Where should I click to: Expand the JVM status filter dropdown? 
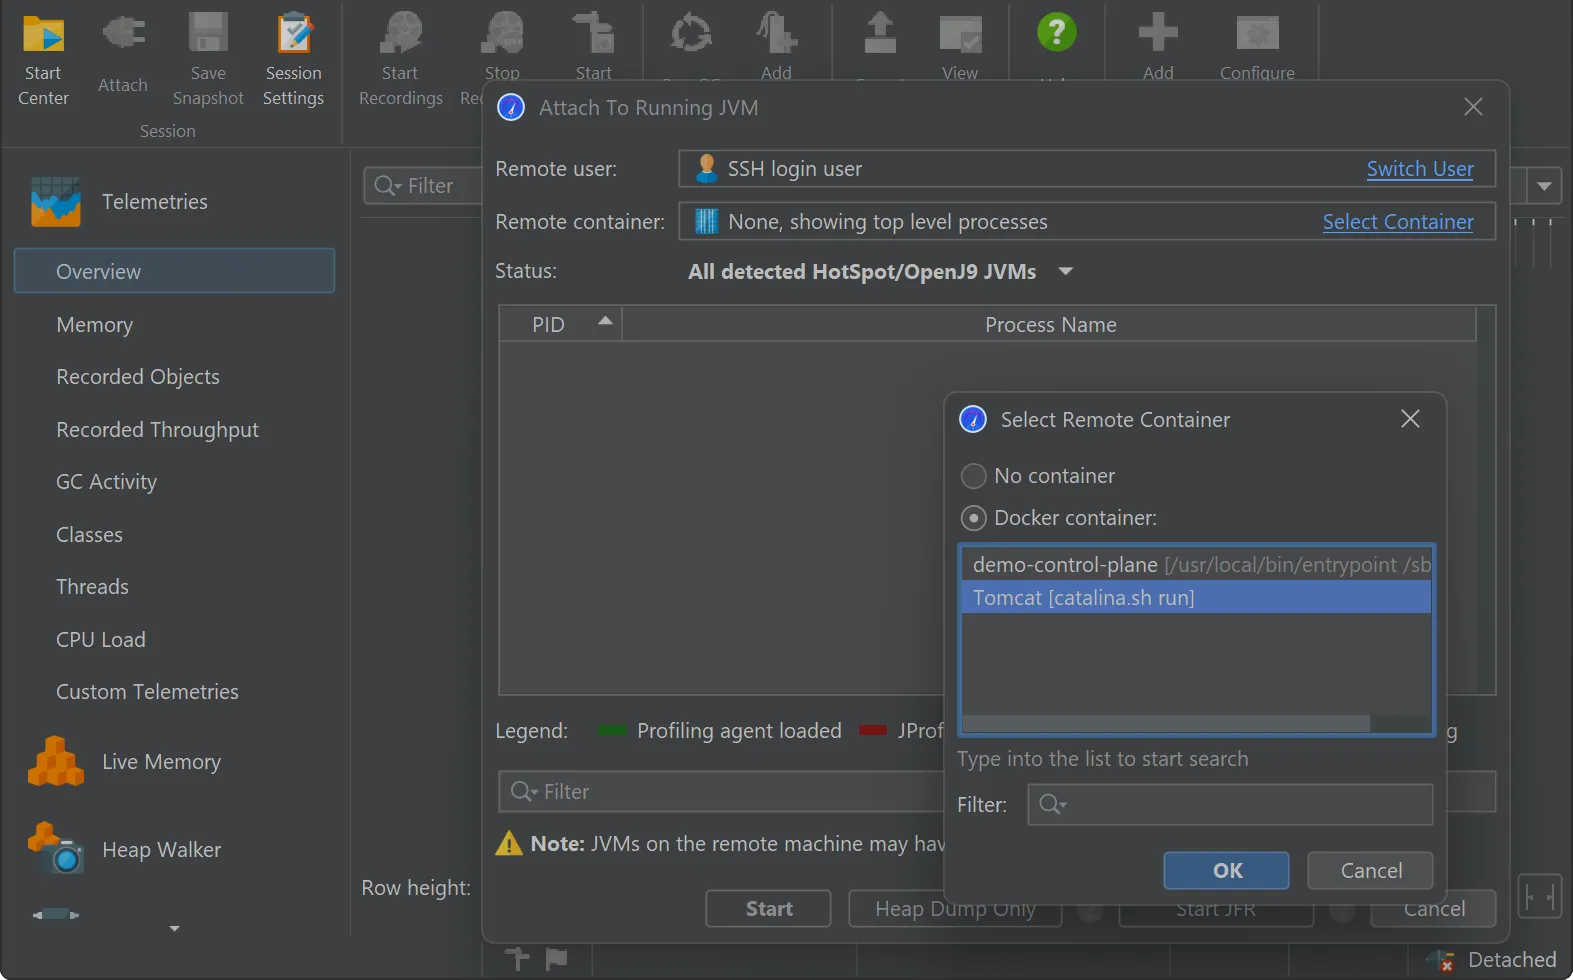tap(1066, 271)
